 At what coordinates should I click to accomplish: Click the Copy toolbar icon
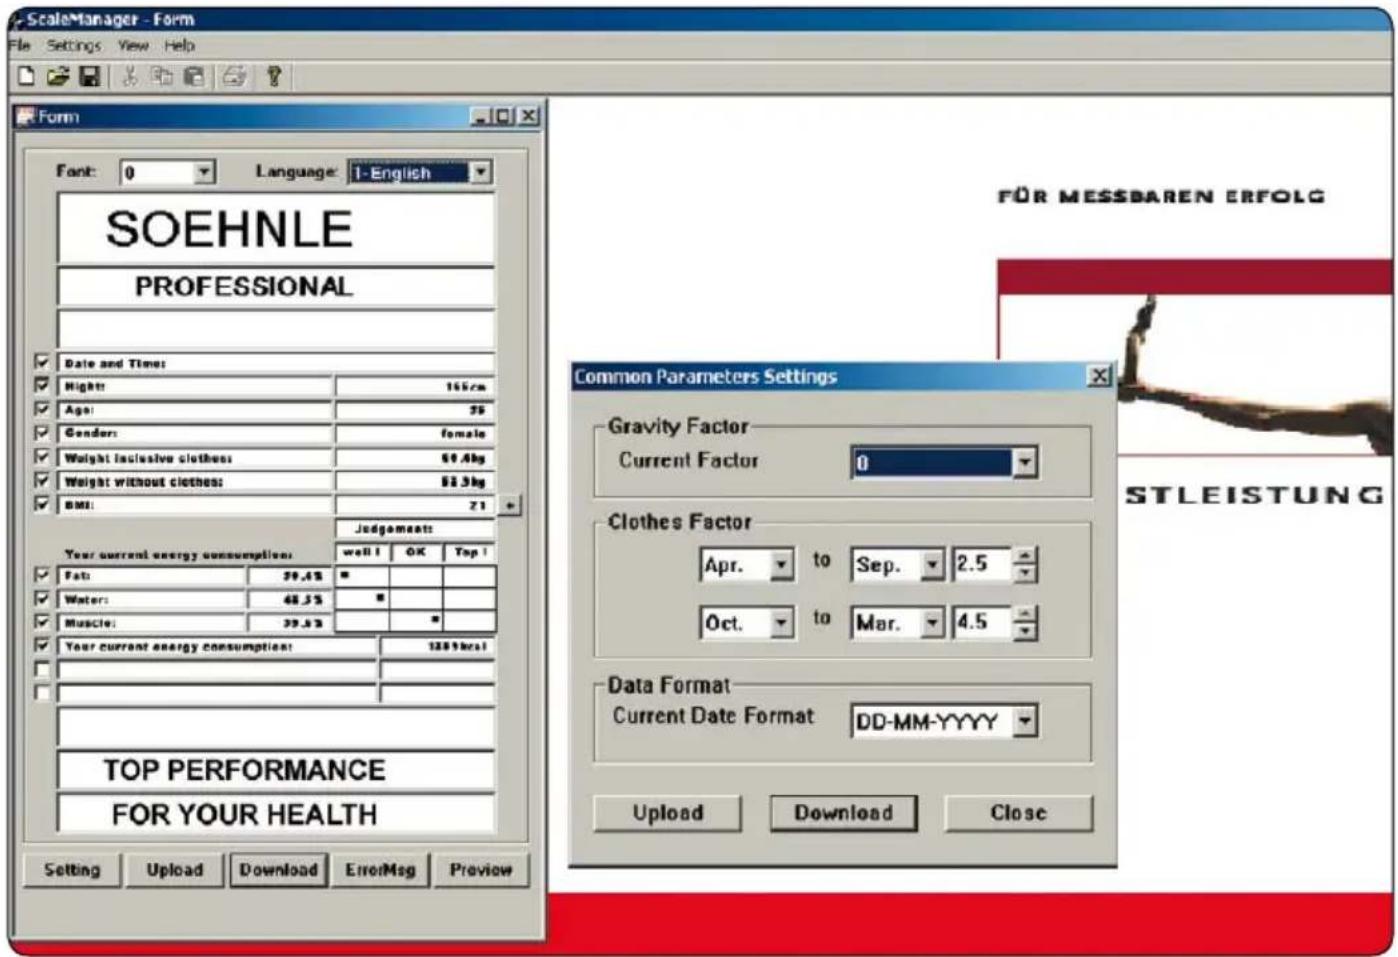(161, 76)
